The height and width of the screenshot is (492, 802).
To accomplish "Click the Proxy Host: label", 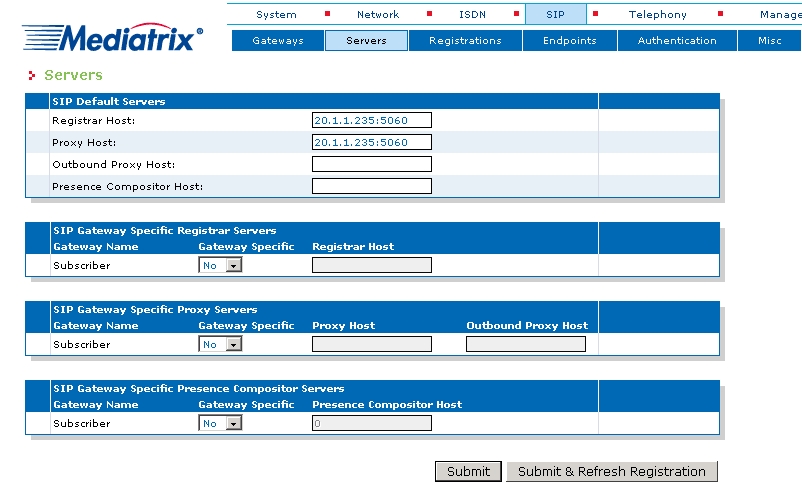I will [x=84, y=143].
